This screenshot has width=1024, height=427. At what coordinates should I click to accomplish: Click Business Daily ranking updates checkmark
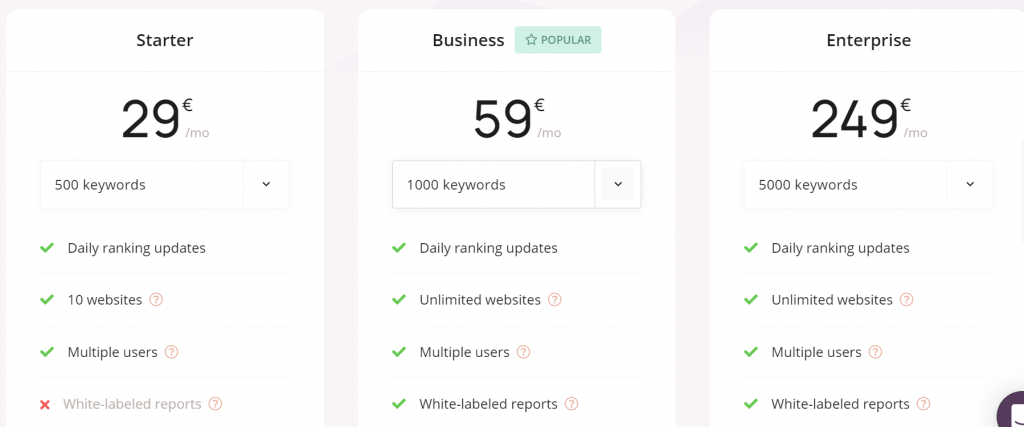(x=399, y=248)
